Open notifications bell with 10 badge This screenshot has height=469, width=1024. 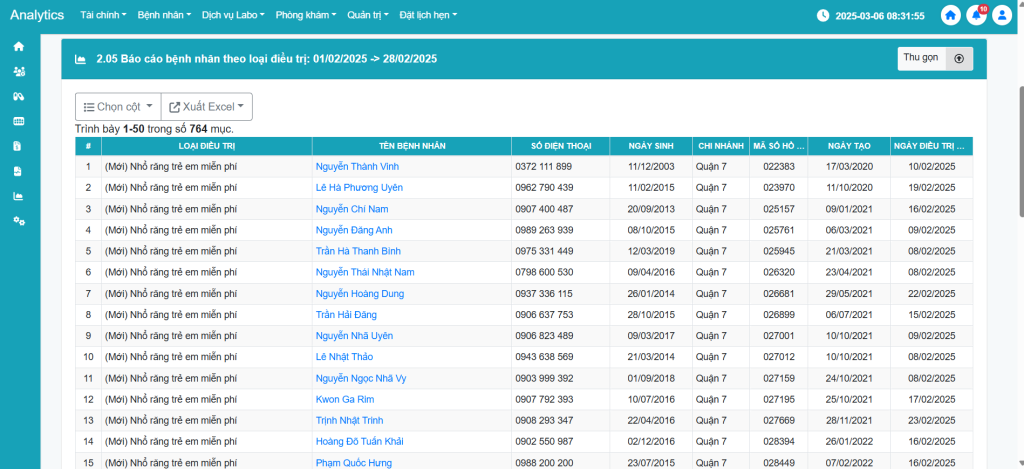pos(977,16)
